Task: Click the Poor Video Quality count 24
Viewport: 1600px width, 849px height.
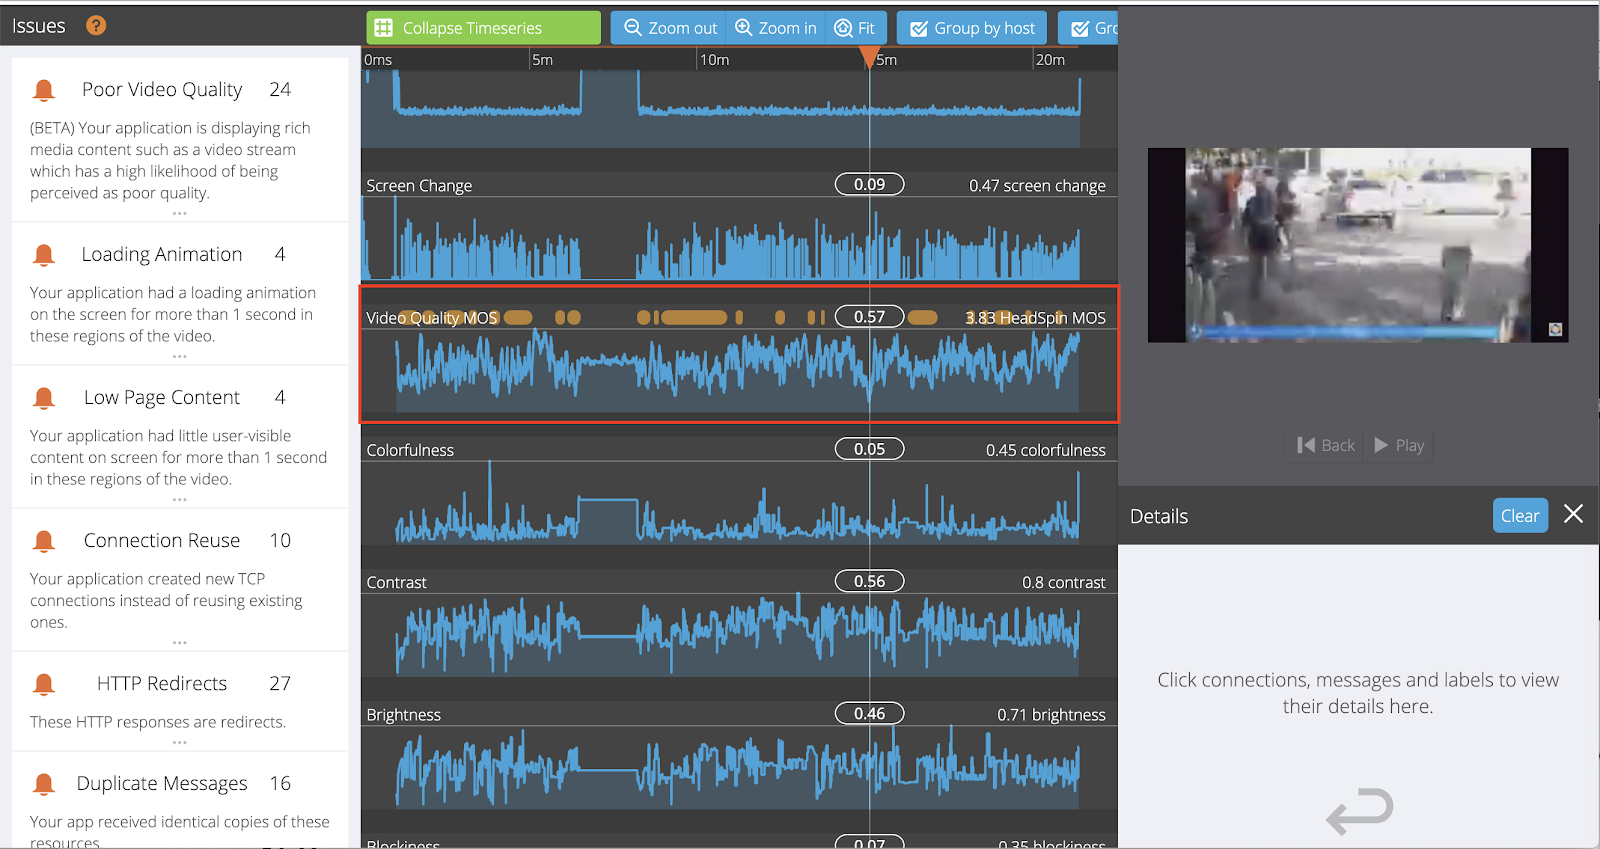Action: coord(280,90)
